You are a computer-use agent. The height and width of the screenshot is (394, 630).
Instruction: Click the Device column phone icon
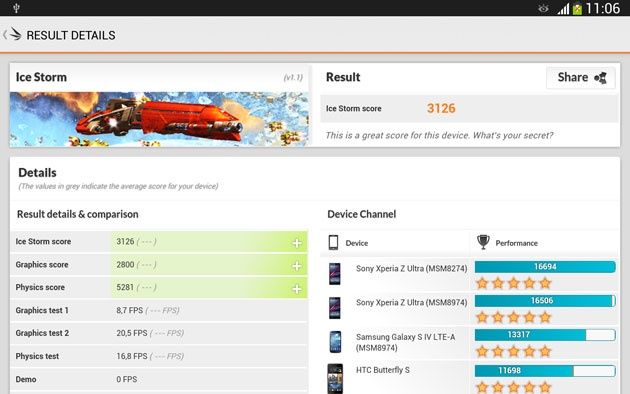tap(333, 243)
